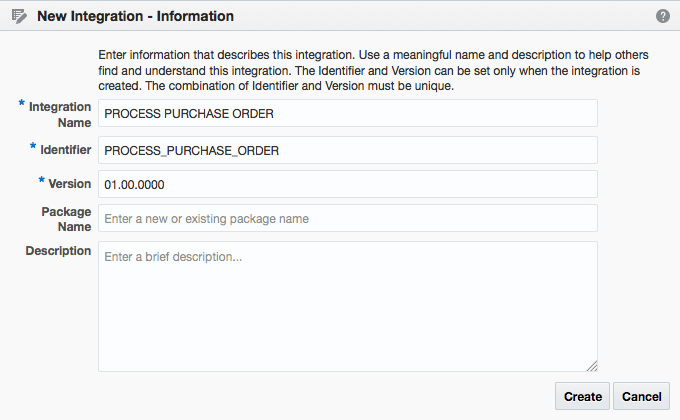The image size is (680, 420).
Task: Click the Integration Name label
Action: (x=60, y=115)
